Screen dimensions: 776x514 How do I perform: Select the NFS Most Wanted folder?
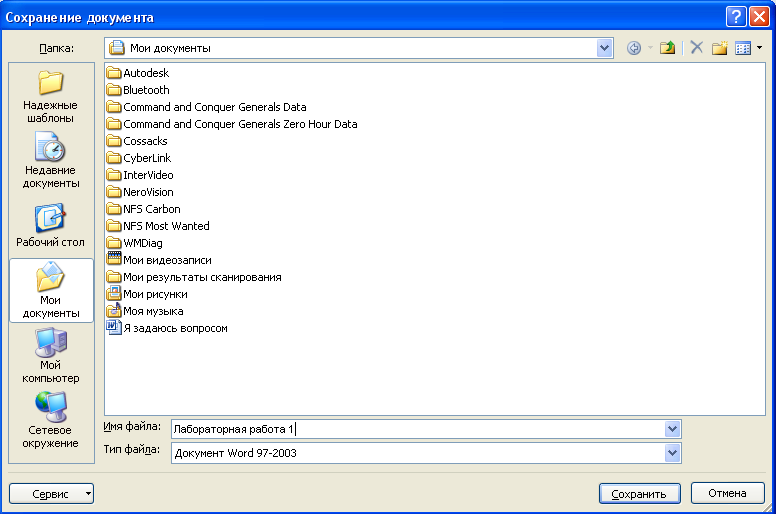[158, 226]
